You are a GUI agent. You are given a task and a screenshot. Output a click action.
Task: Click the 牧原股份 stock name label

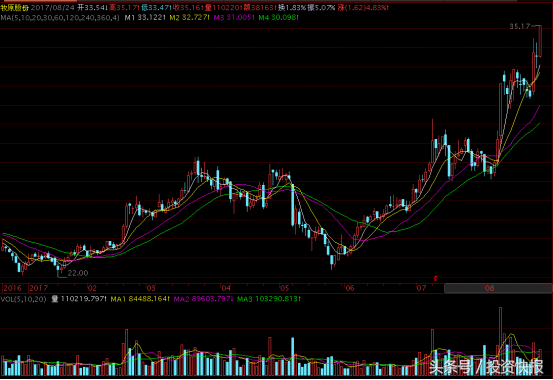(x=14, y=7)
